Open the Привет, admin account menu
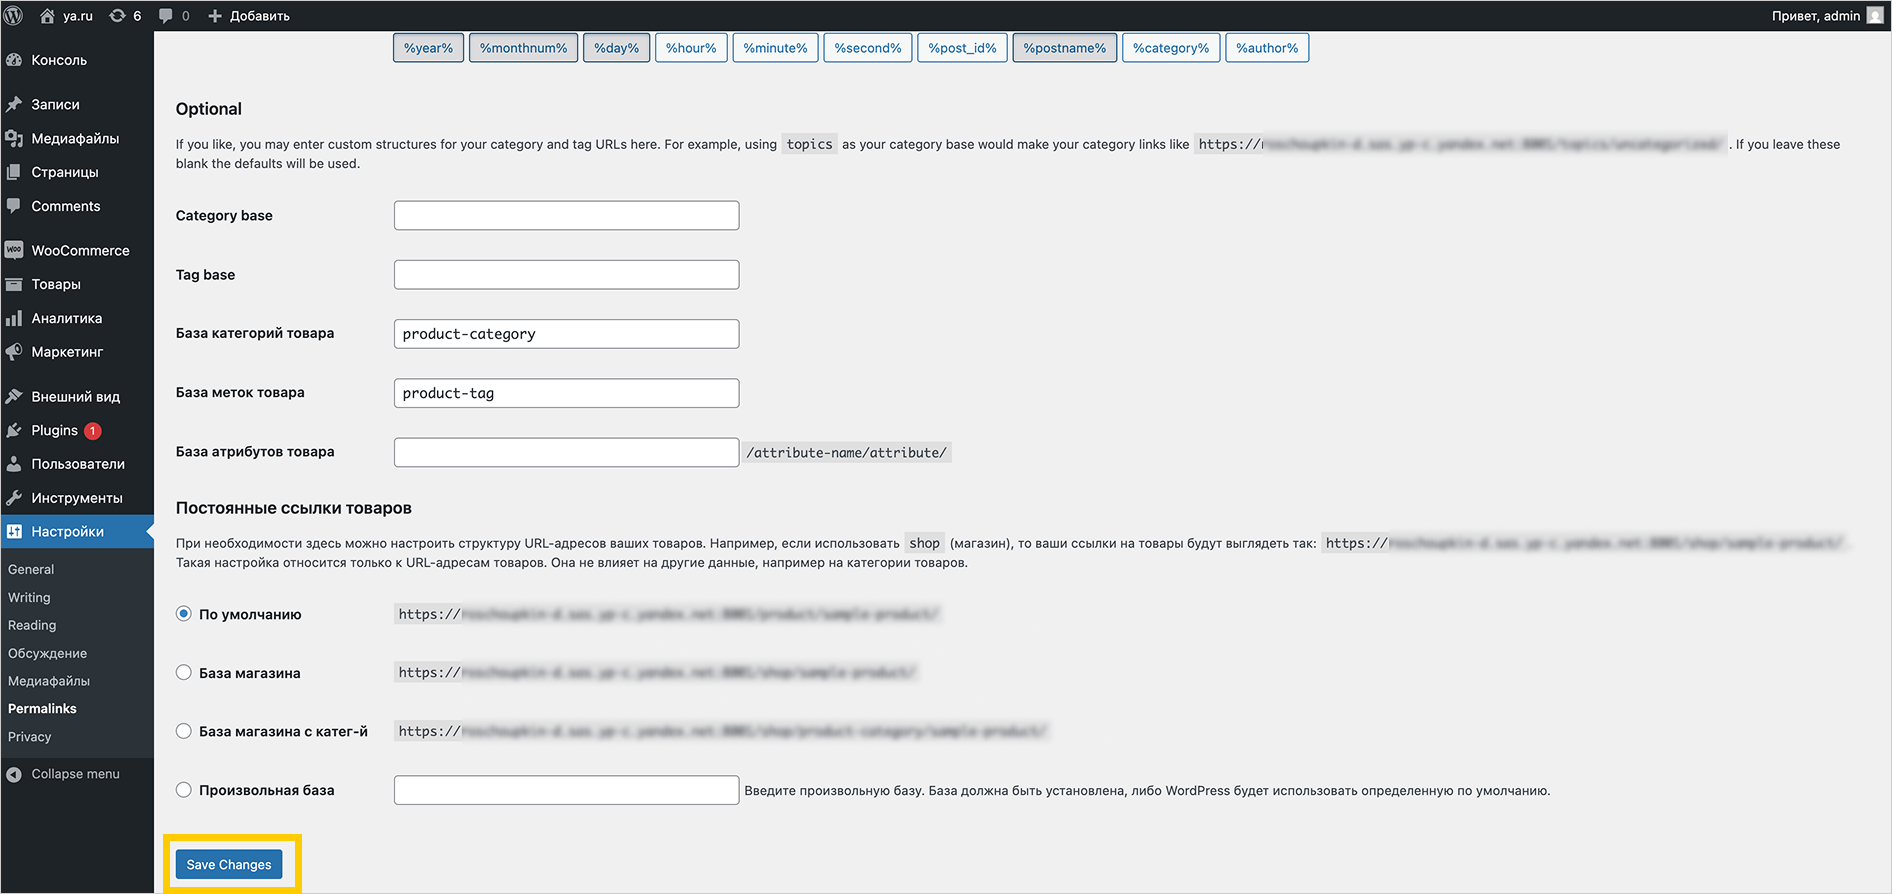The image size is (1892, 894). point(1826,15)
